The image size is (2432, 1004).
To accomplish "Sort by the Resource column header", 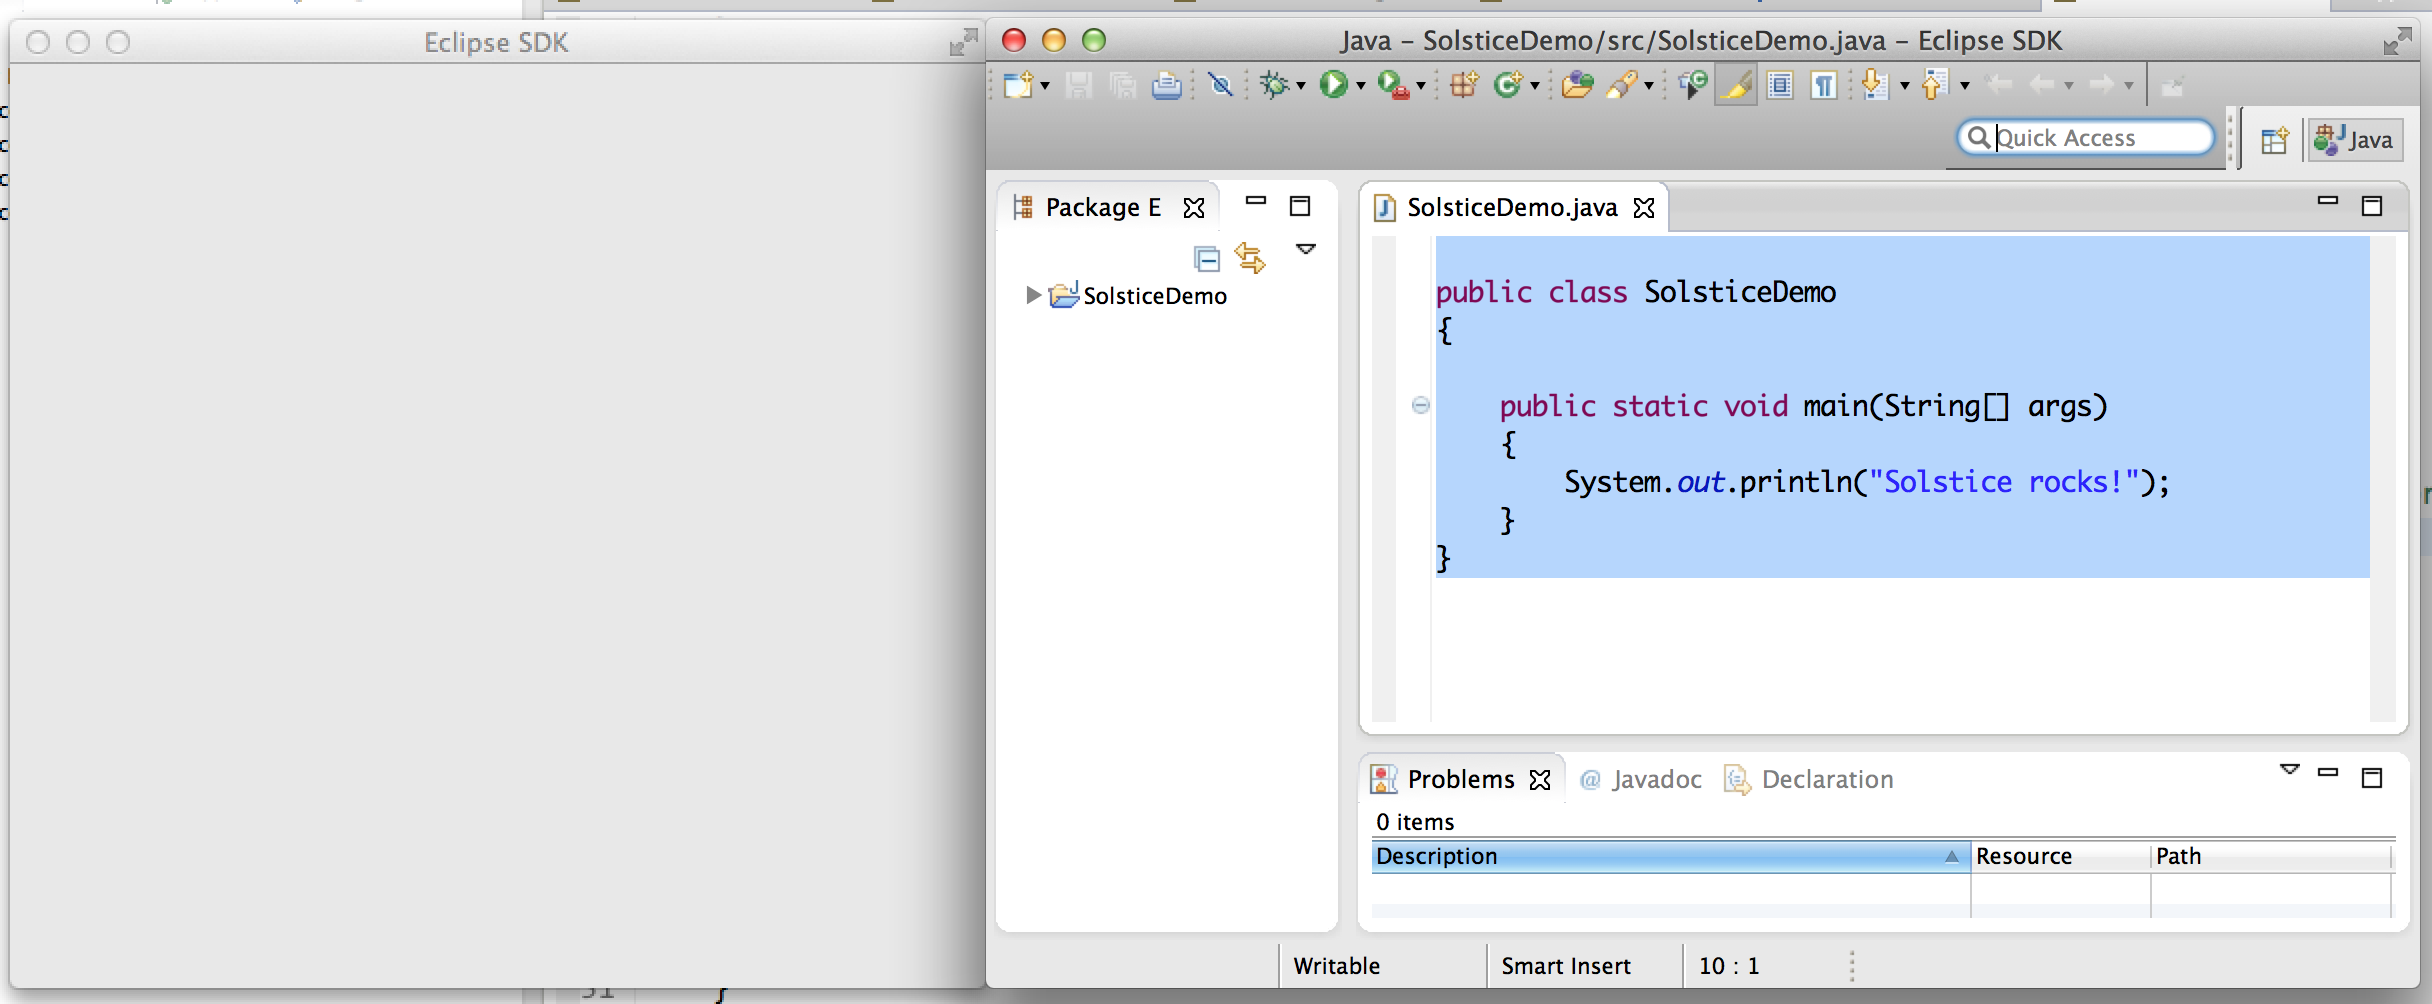I will (2060, 856).
